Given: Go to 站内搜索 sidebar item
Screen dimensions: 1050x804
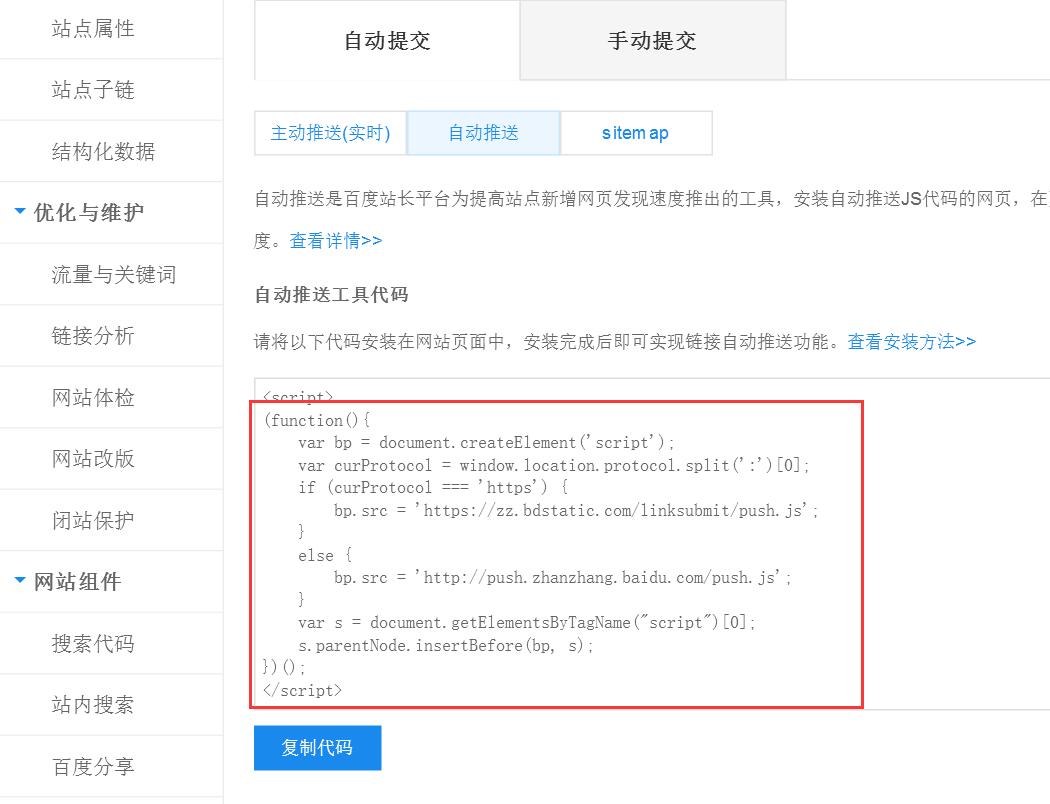Looking at the screenshot, I should [93, 704].
